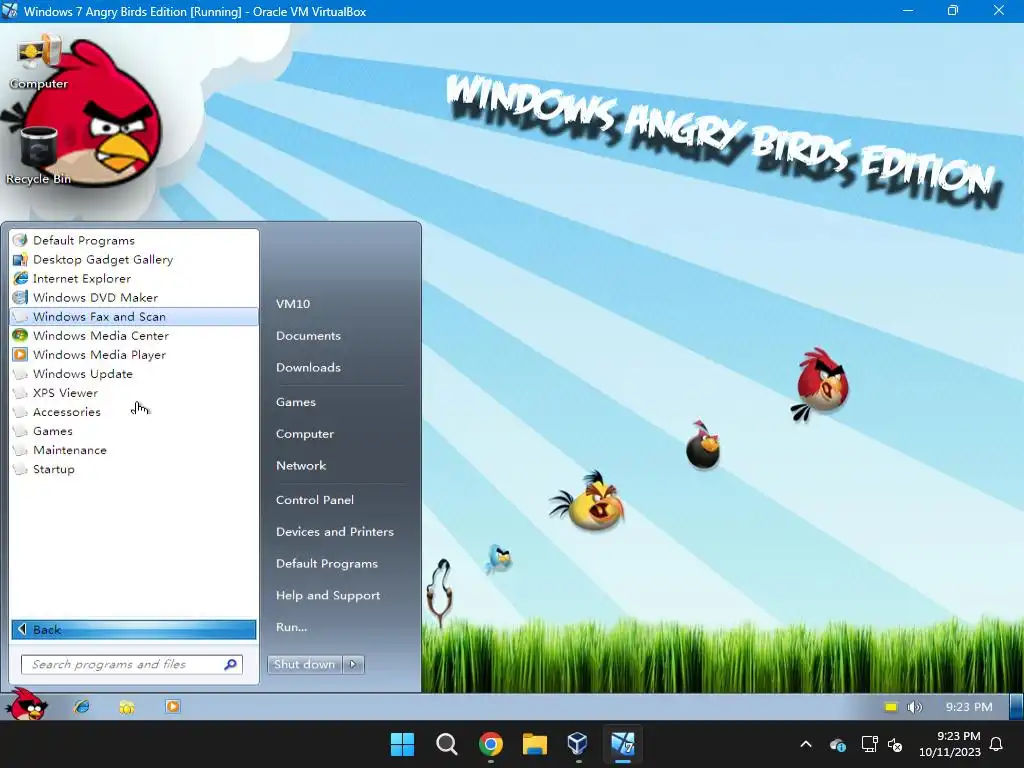Click the search magnifier icon in the Start menu
This screenshot has height=768, width=1024.
[x=231, y=664]
